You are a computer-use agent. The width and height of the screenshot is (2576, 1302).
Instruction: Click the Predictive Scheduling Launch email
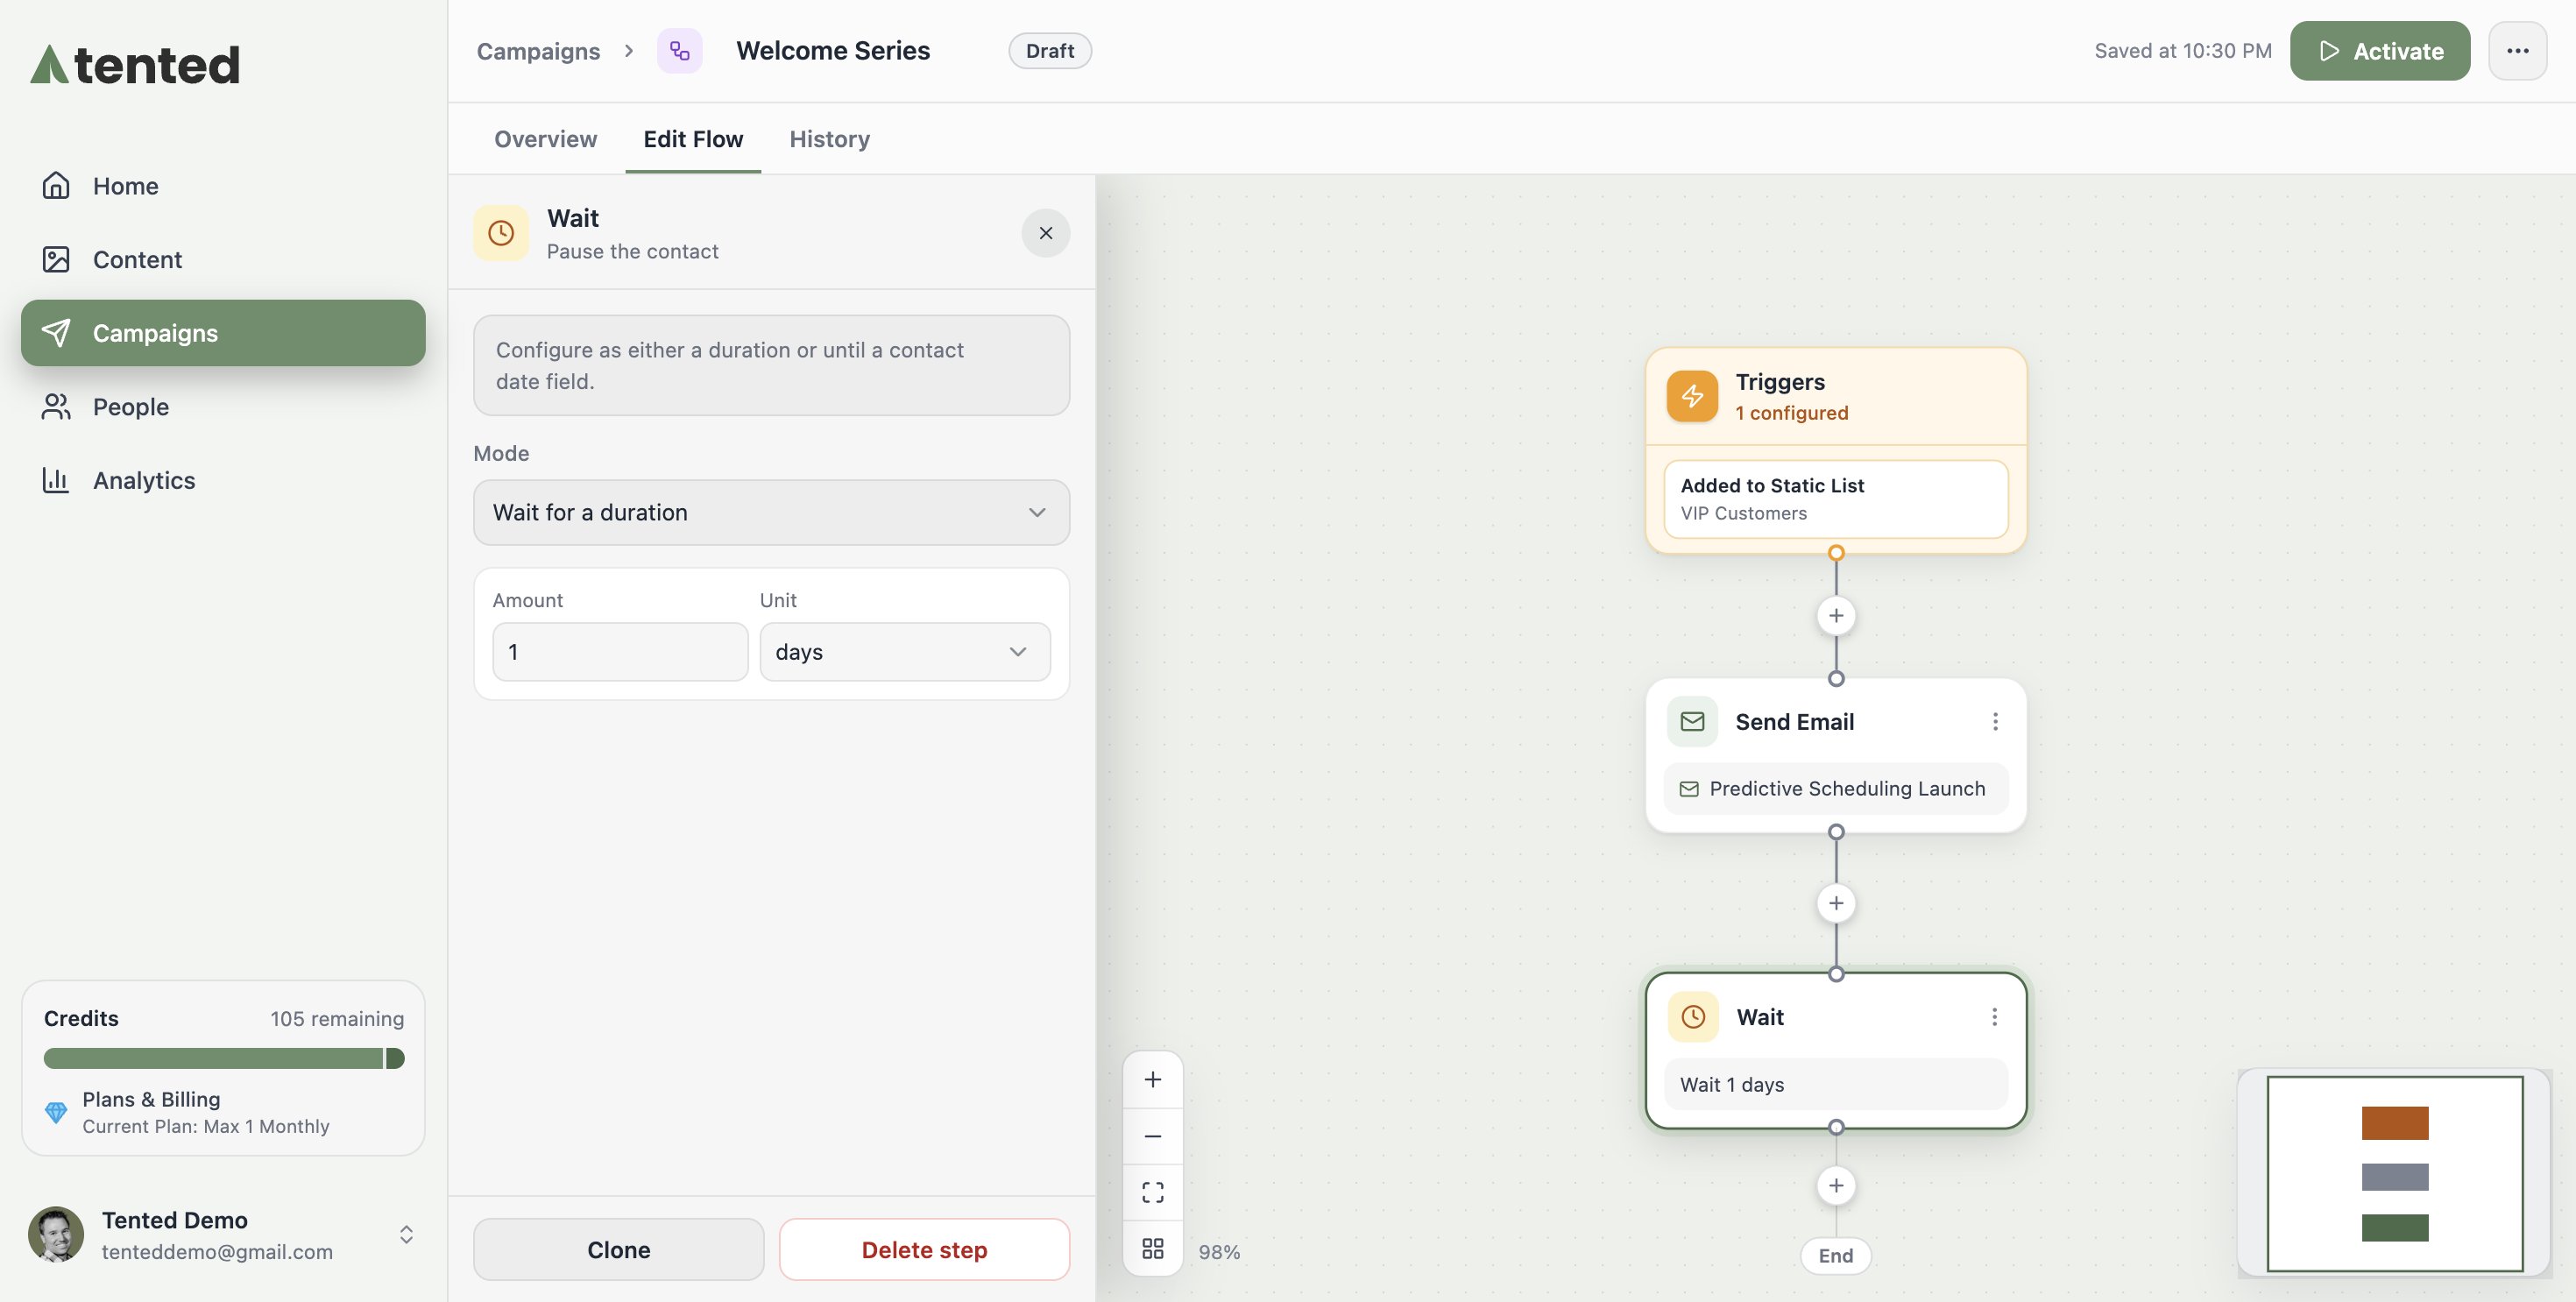(1836, 789)
